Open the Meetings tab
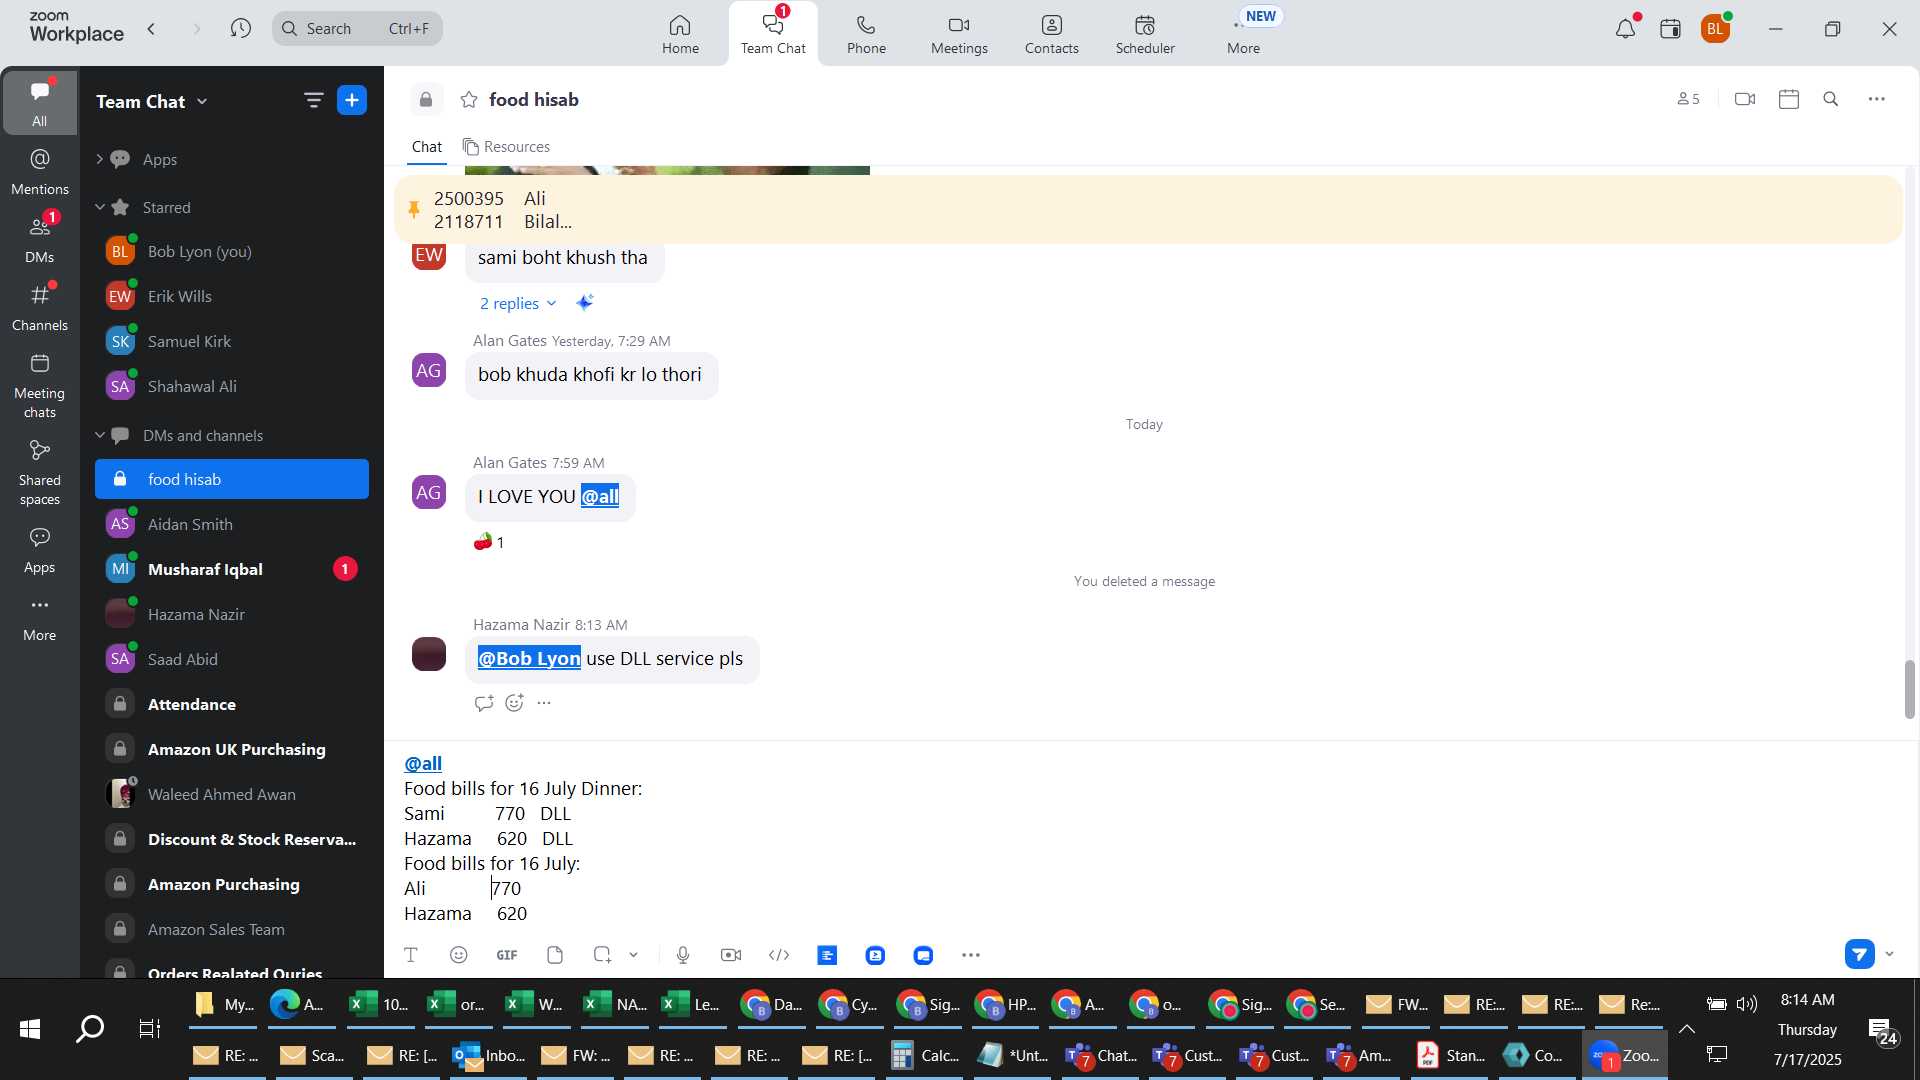 959,34
